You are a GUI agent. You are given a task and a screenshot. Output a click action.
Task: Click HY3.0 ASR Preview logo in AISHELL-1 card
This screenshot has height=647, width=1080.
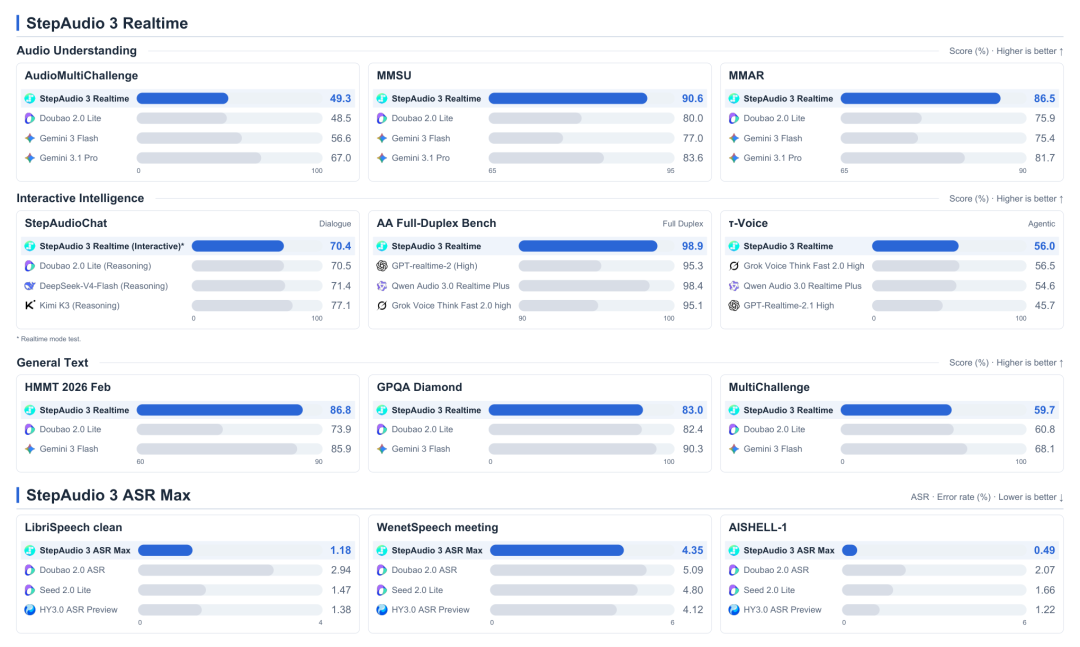point(734,610)
